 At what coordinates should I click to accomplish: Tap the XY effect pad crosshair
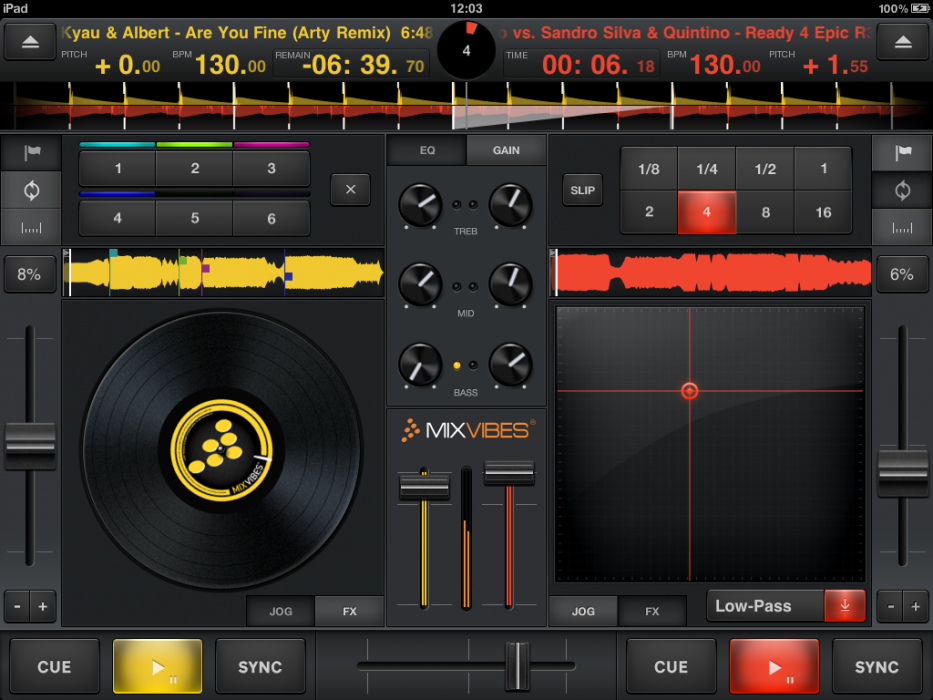pos(690,391)
